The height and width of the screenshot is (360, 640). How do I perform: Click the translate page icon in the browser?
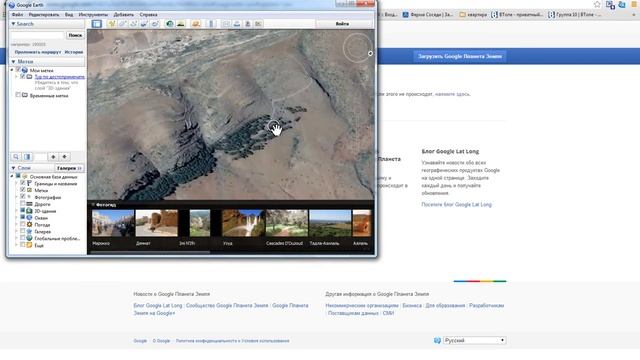[610, 5]
